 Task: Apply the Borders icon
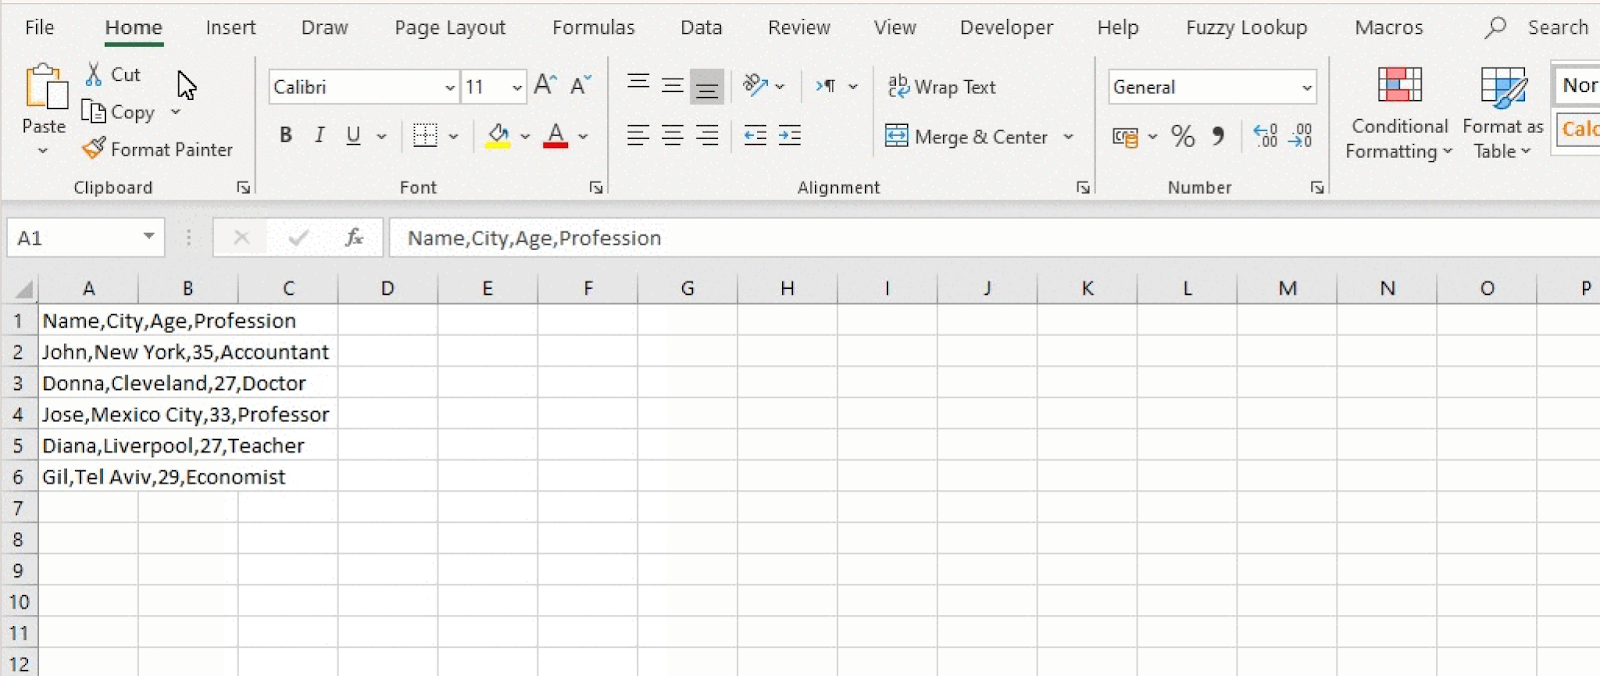click(x=425, y=135)
